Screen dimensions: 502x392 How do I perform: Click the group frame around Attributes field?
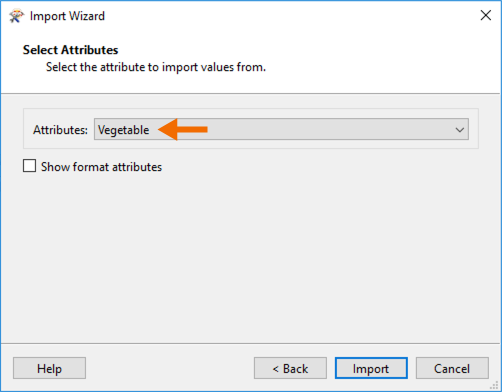(251, 128)
